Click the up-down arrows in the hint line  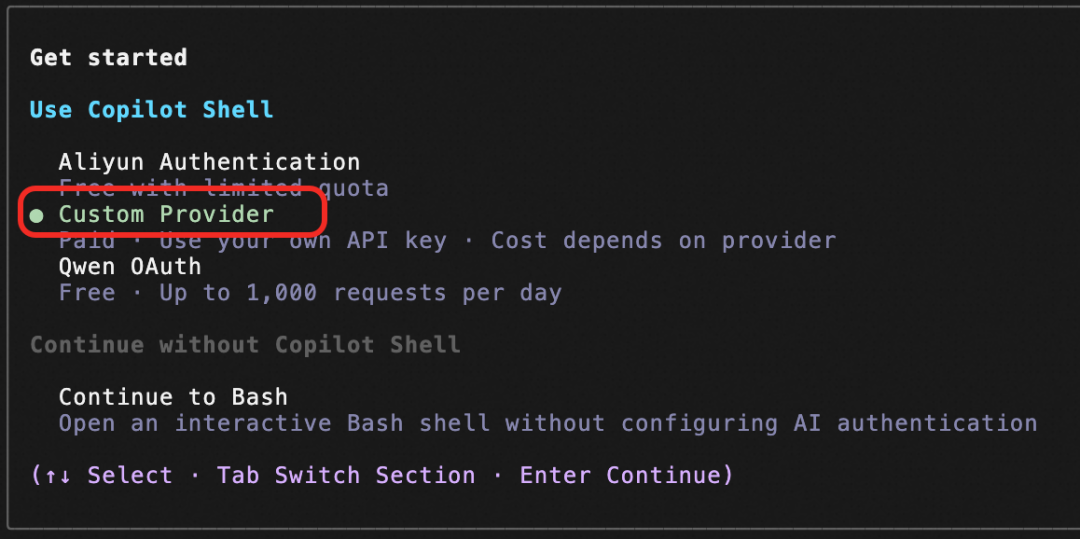[x=58, y=476]
